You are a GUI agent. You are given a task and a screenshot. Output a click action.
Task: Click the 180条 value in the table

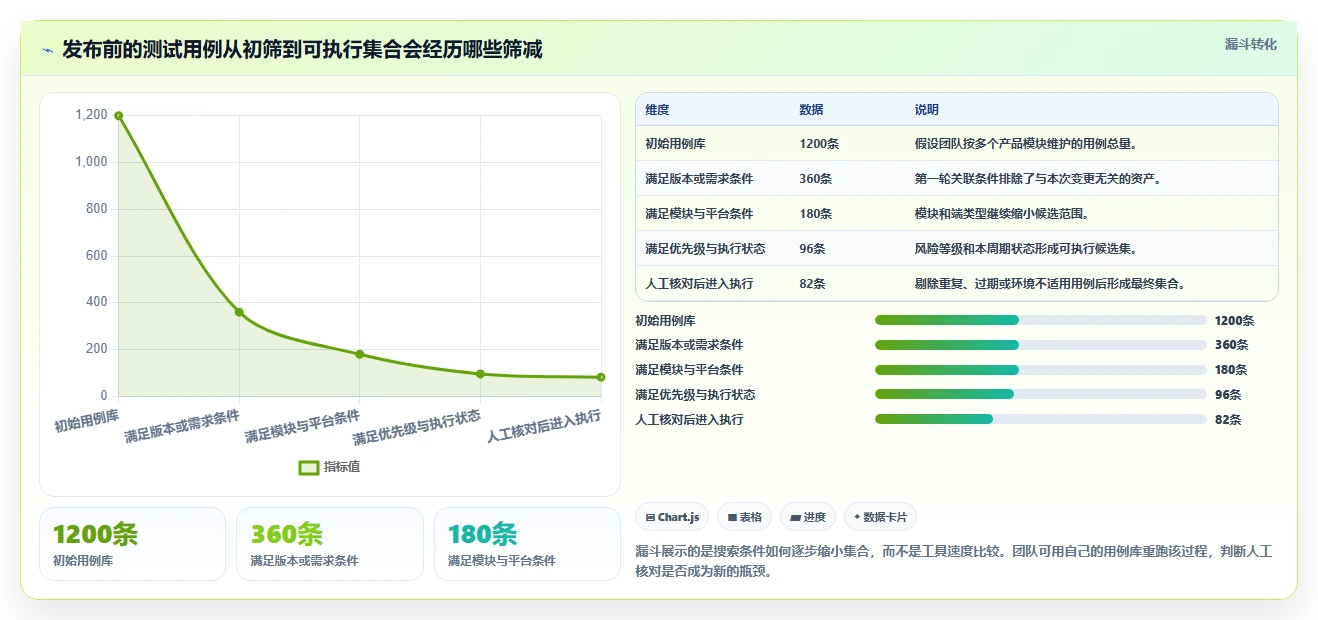[815, 214]
